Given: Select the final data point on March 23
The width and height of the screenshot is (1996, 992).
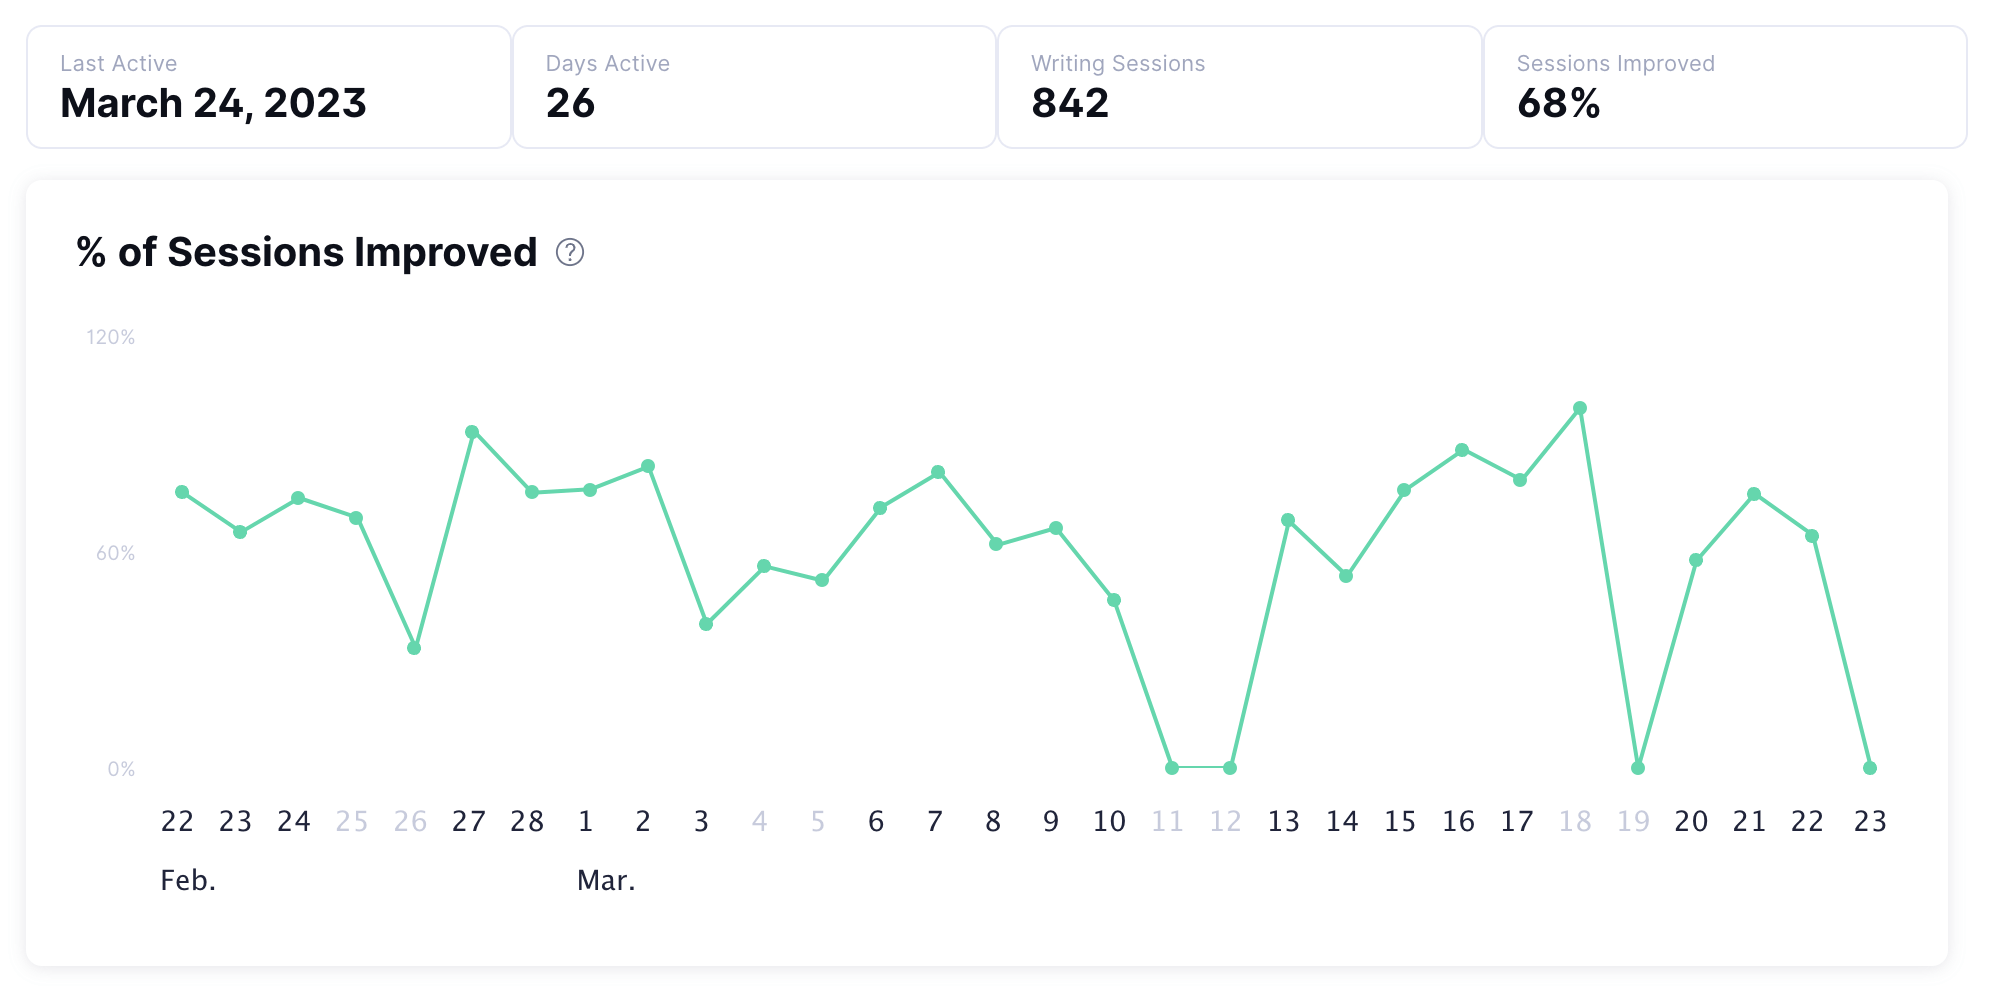Looking at the screenshot, I should pyautogui.click(x=1869, y=768).
